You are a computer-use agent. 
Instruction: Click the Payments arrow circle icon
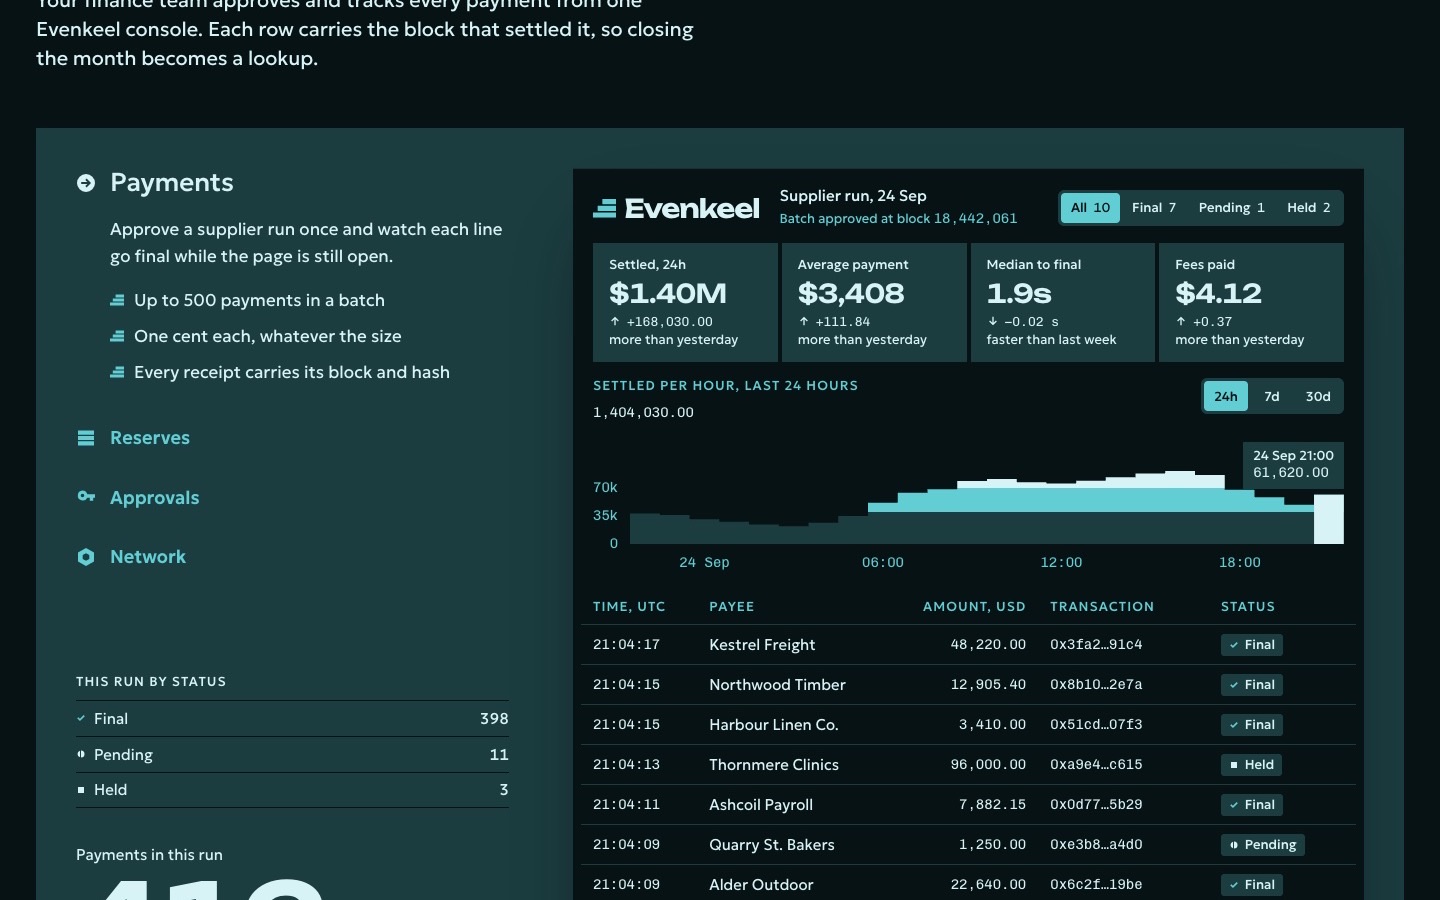tap(86, 183)
